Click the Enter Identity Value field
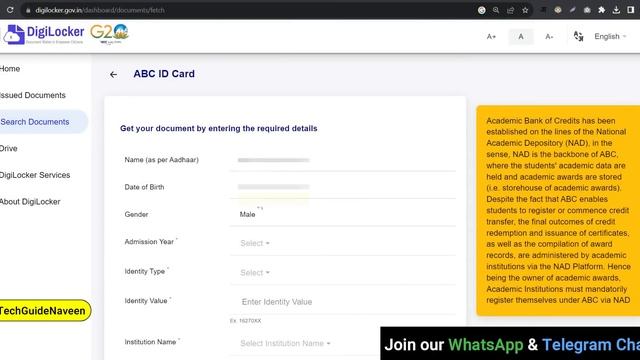The width and height of the screenshot is (640, 360). 343,302
